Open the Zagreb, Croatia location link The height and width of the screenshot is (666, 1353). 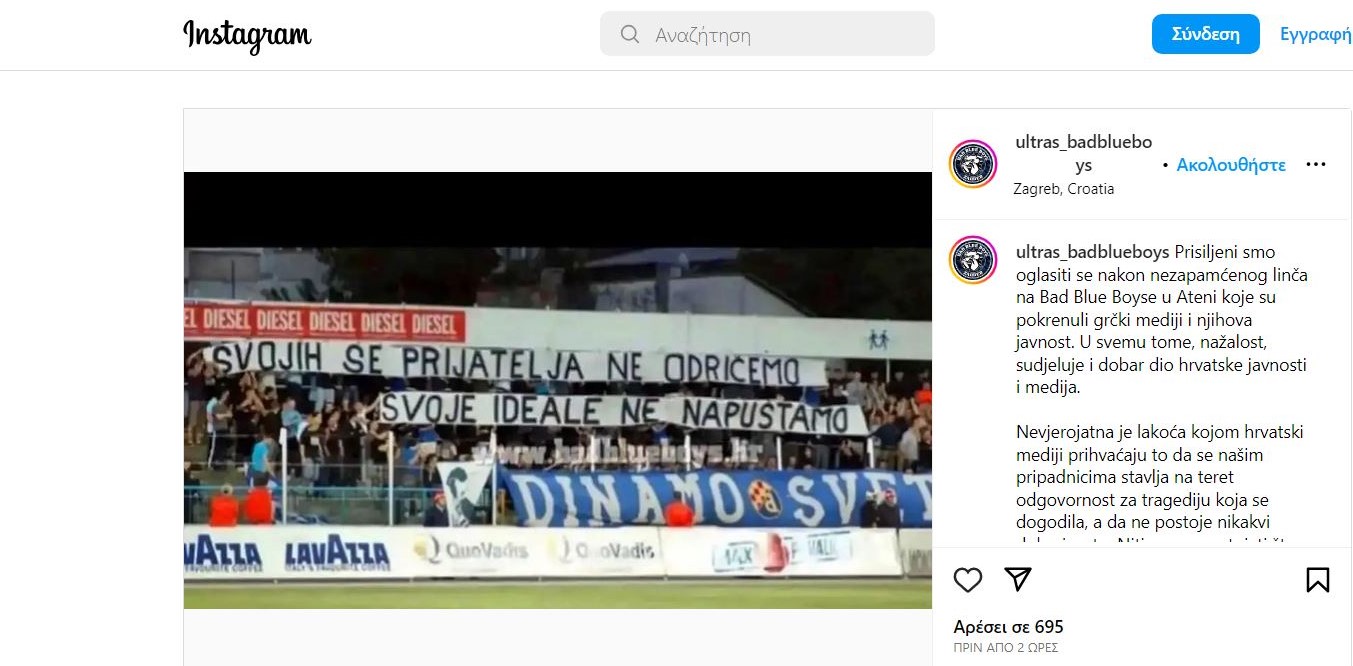(x=1064, y=189)
